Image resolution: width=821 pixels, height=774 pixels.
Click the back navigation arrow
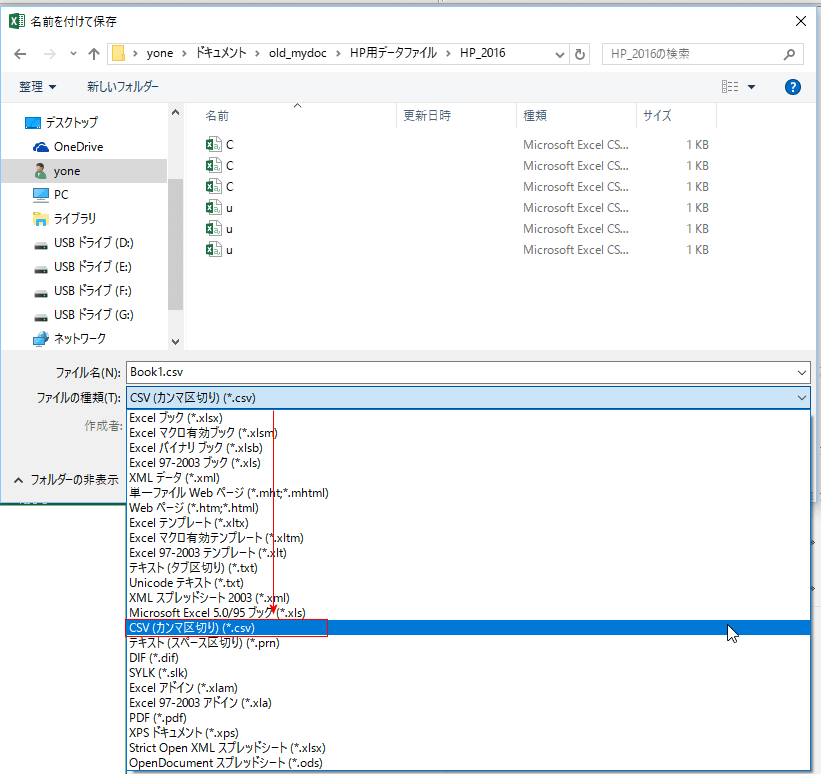pyautogui.click(x=20, y=54)
